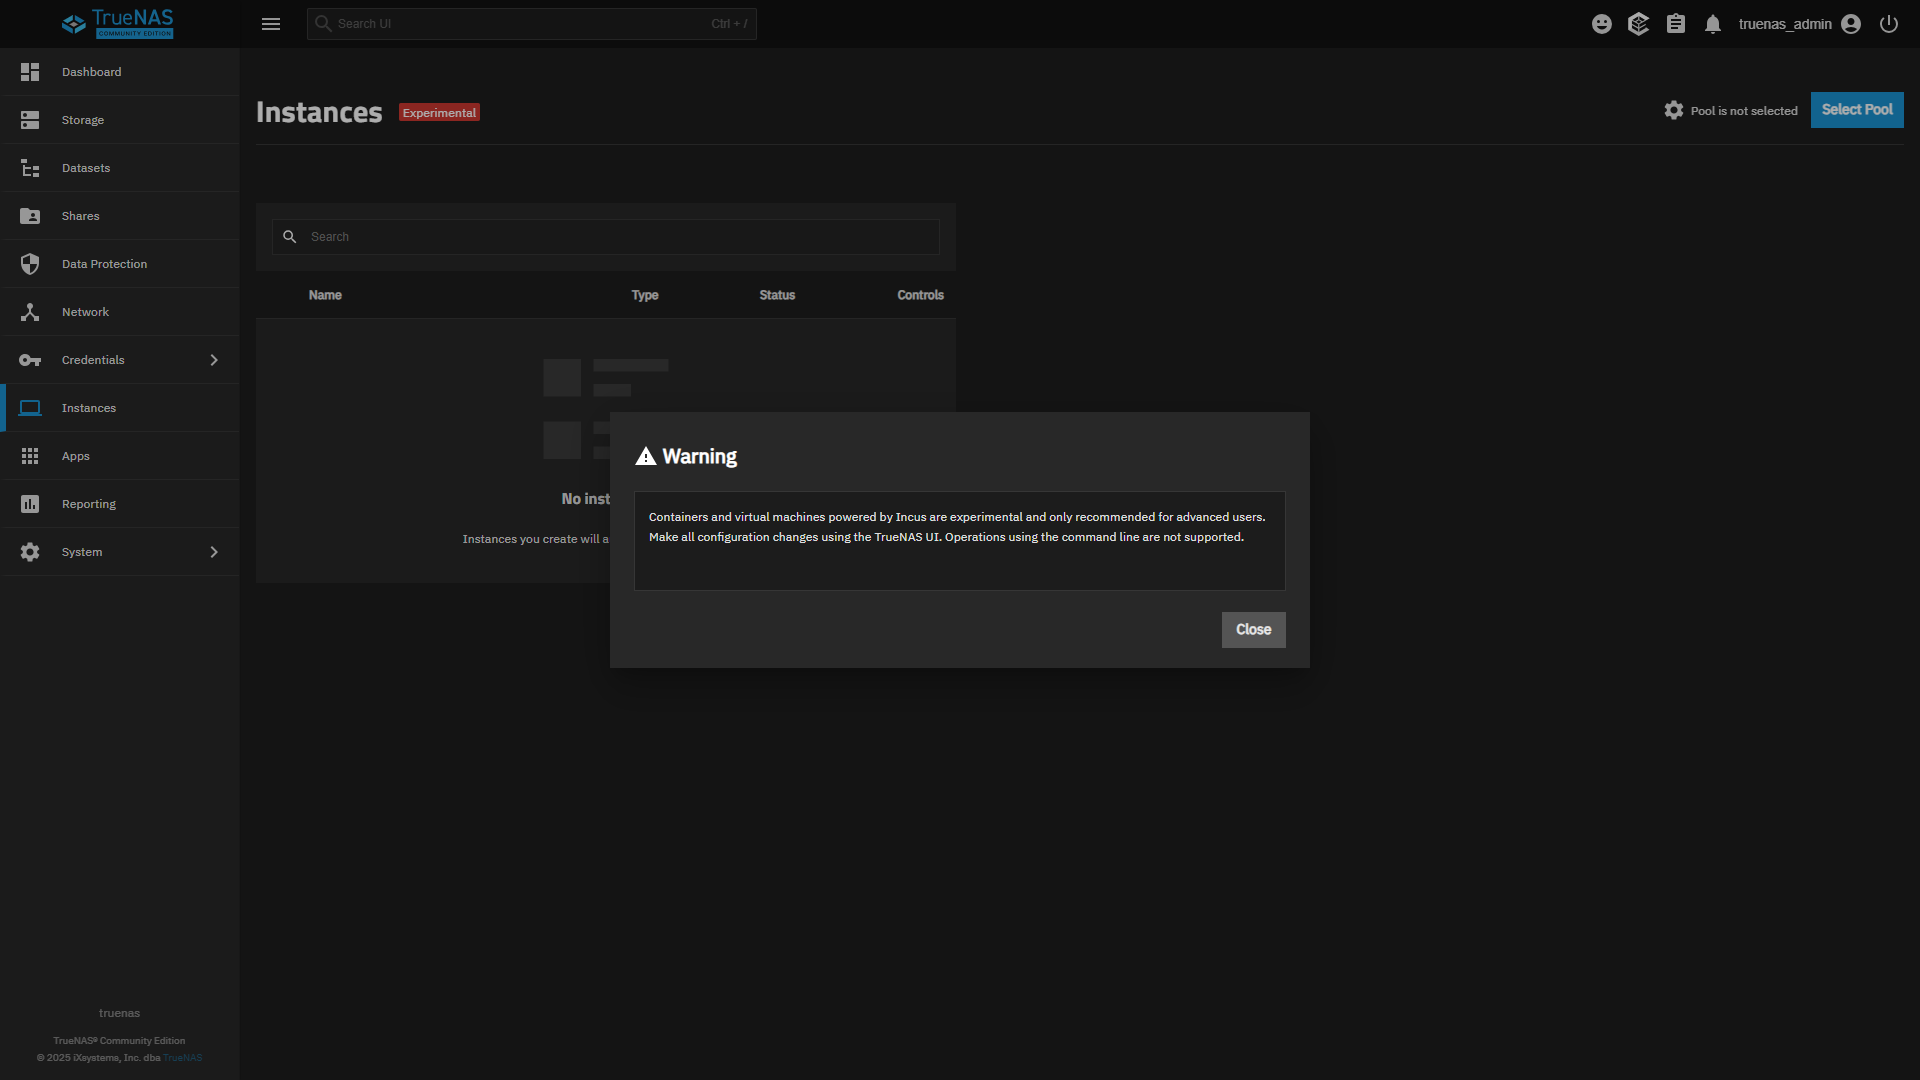This screenshot has width=1920, height=1080.
Task: Navigate to Data Protection
Action: click(104, 264)
